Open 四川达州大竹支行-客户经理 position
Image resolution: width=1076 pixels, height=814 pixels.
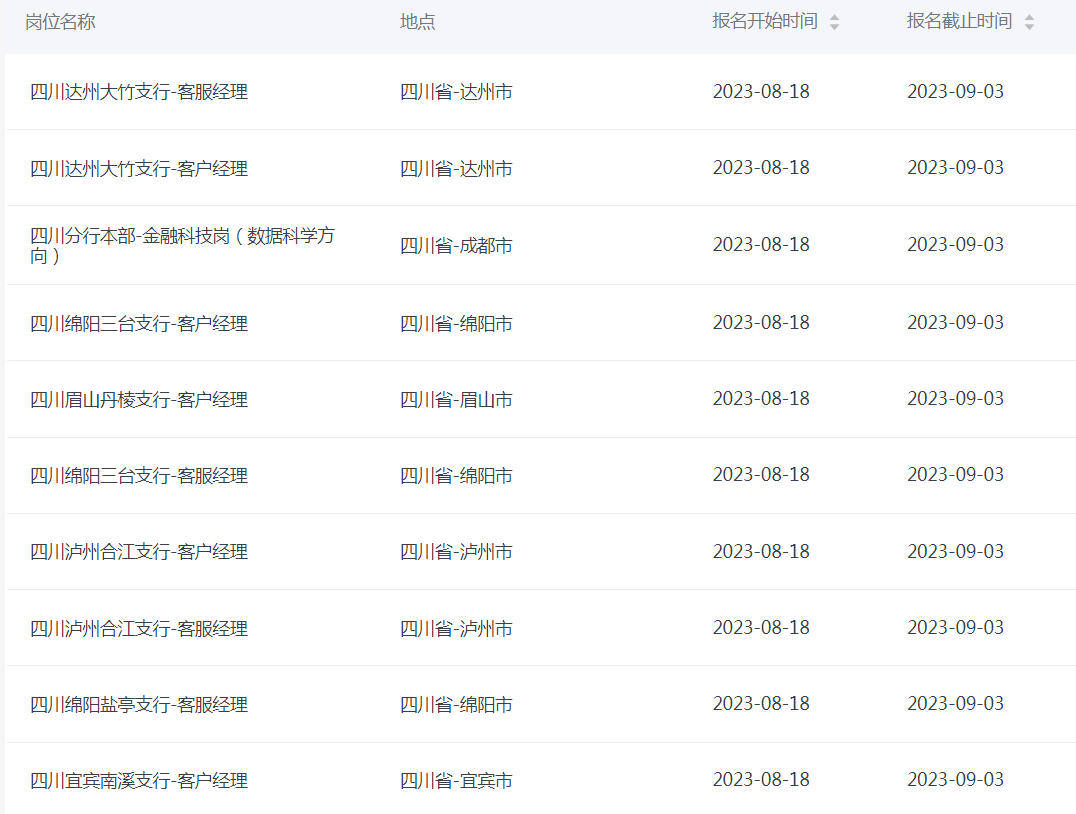(x=139, y=168)
